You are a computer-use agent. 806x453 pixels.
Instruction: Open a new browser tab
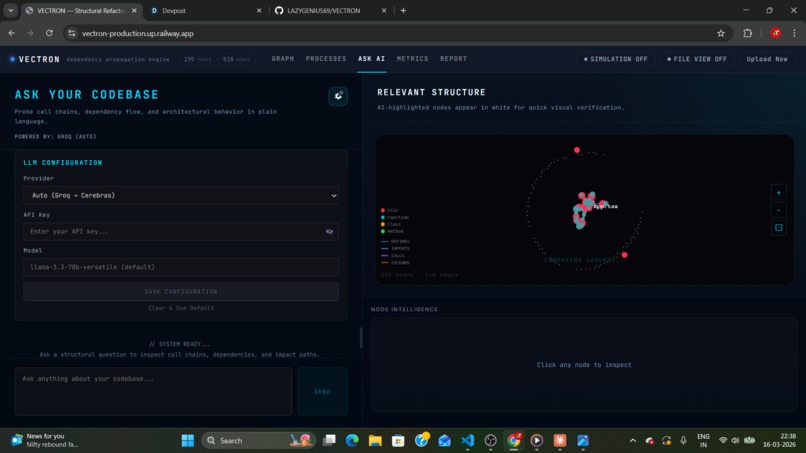403,11
